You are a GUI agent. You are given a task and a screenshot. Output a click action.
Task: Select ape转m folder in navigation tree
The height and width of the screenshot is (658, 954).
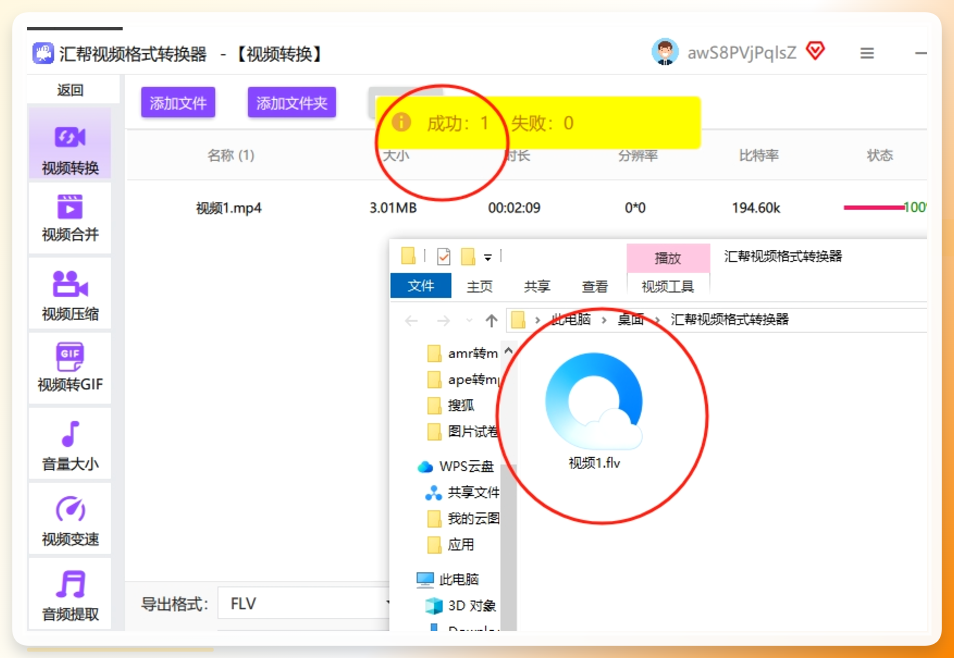coord(462,380)
